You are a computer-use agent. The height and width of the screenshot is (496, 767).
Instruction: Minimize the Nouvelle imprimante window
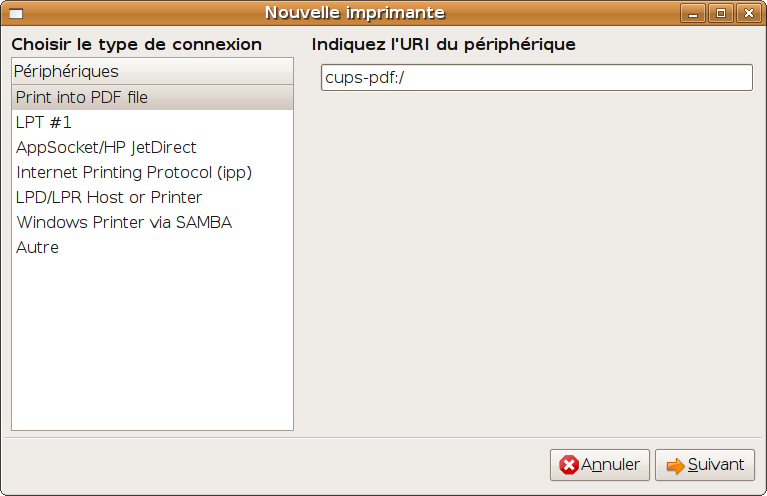[694, 13]
